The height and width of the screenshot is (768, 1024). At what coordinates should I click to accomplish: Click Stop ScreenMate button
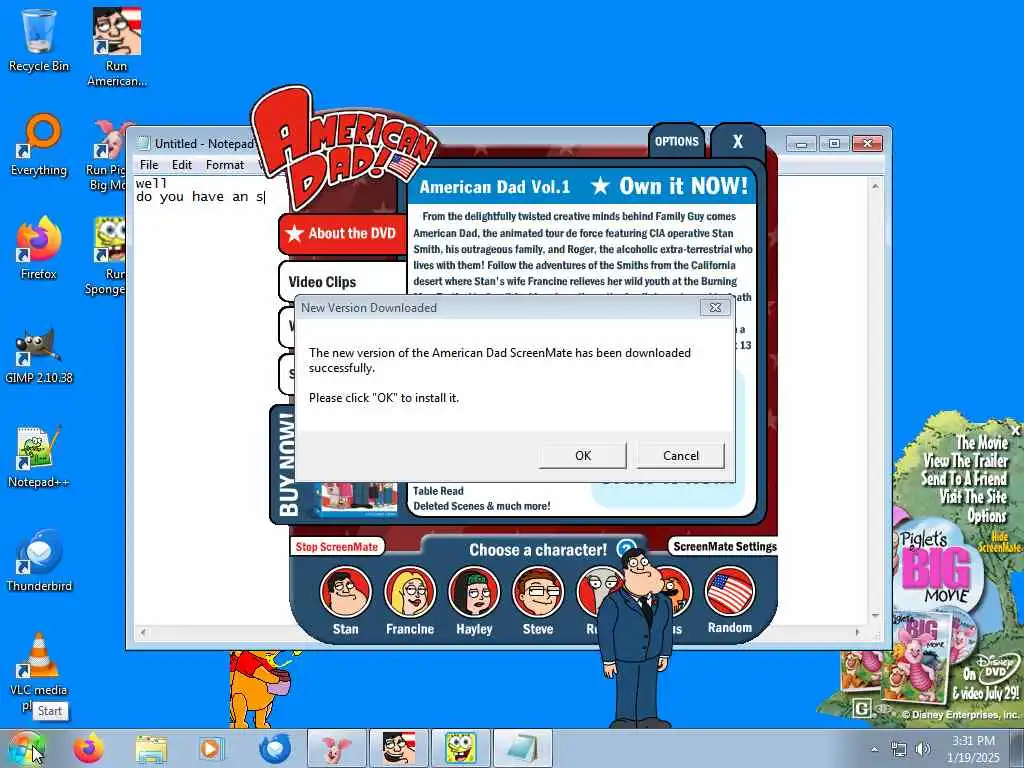336,547
